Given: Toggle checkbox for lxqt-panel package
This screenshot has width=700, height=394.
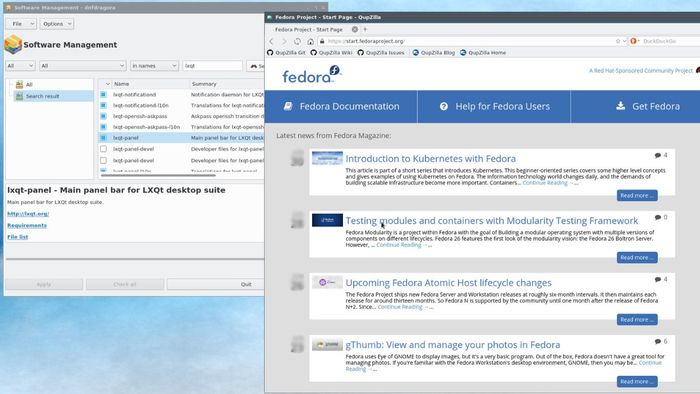Looking at the screenshot, I should [x=104, y=138].
